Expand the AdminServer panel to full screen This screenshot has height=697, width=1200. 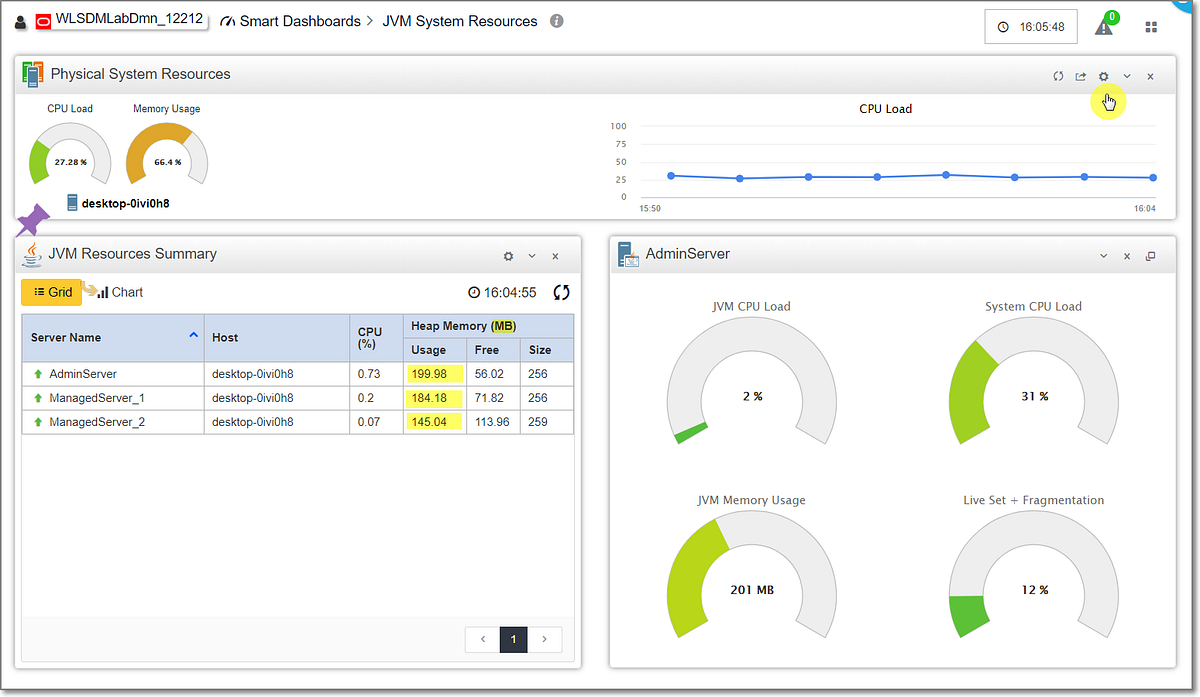(x=1150, y=255)
